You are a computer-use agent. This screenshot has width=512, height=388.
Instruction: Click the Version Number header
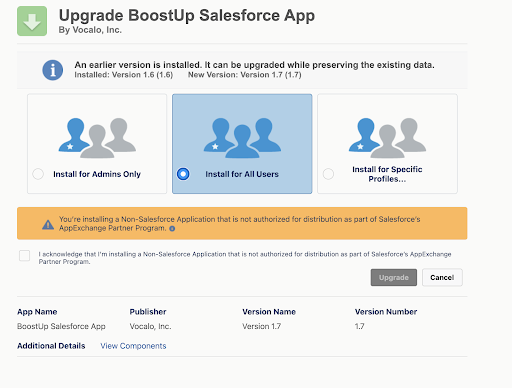point(386,312)
